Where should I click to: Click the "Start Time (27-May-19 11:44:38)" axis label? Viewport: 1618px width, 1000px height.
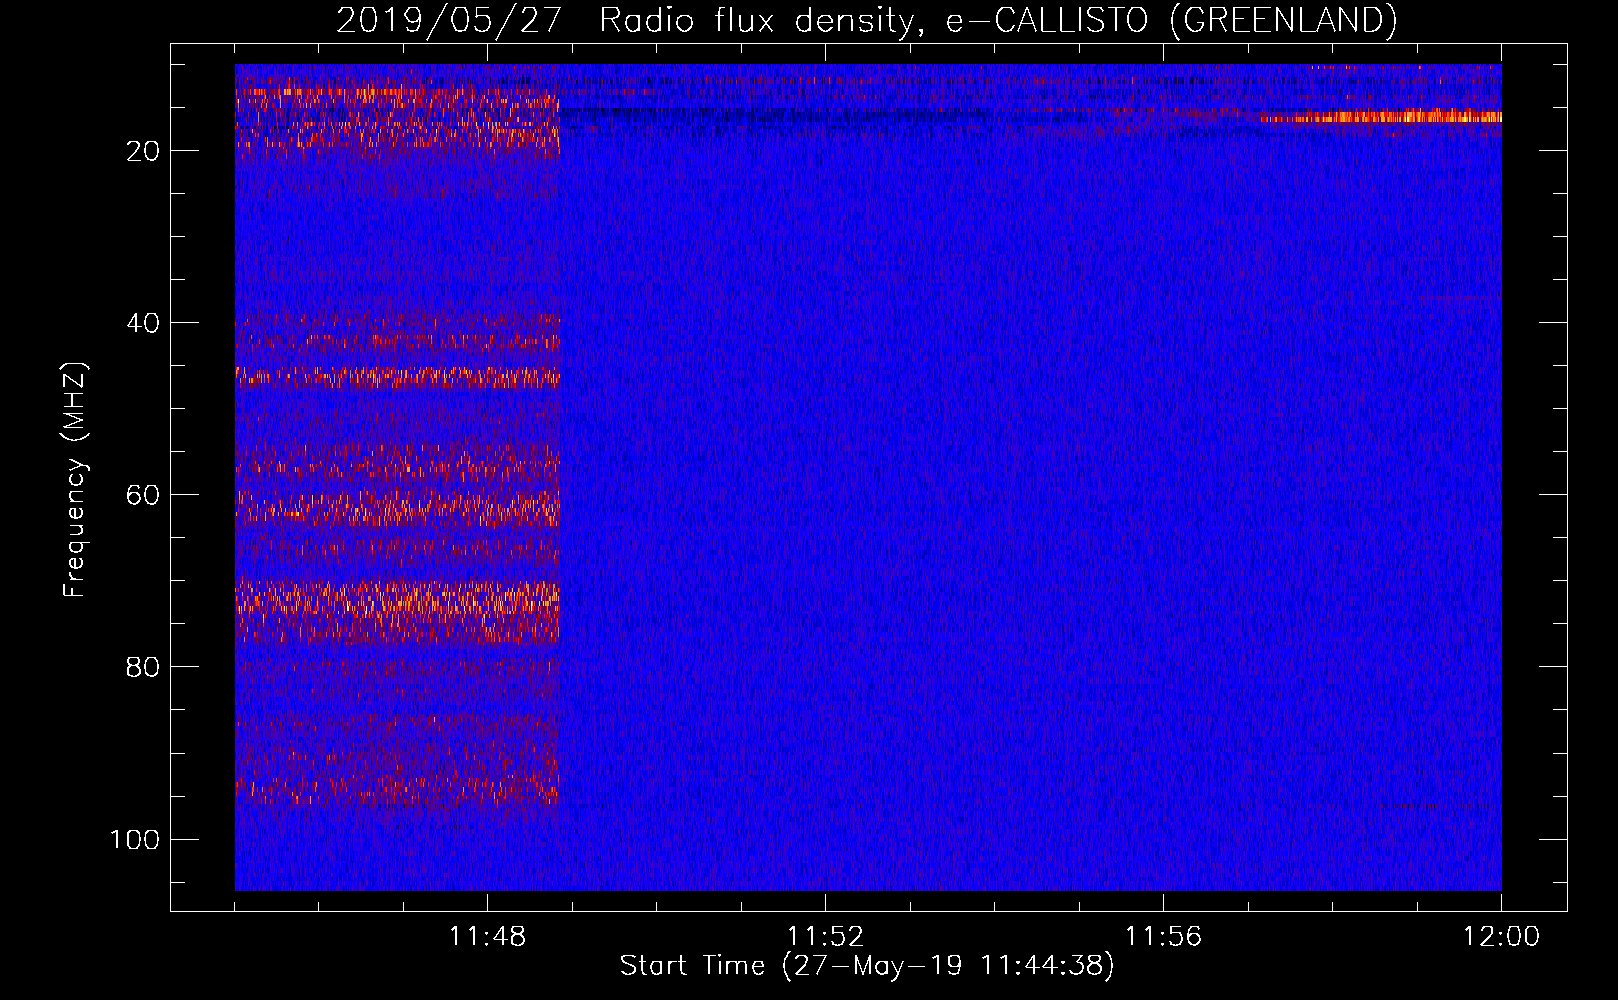[866, 966]
